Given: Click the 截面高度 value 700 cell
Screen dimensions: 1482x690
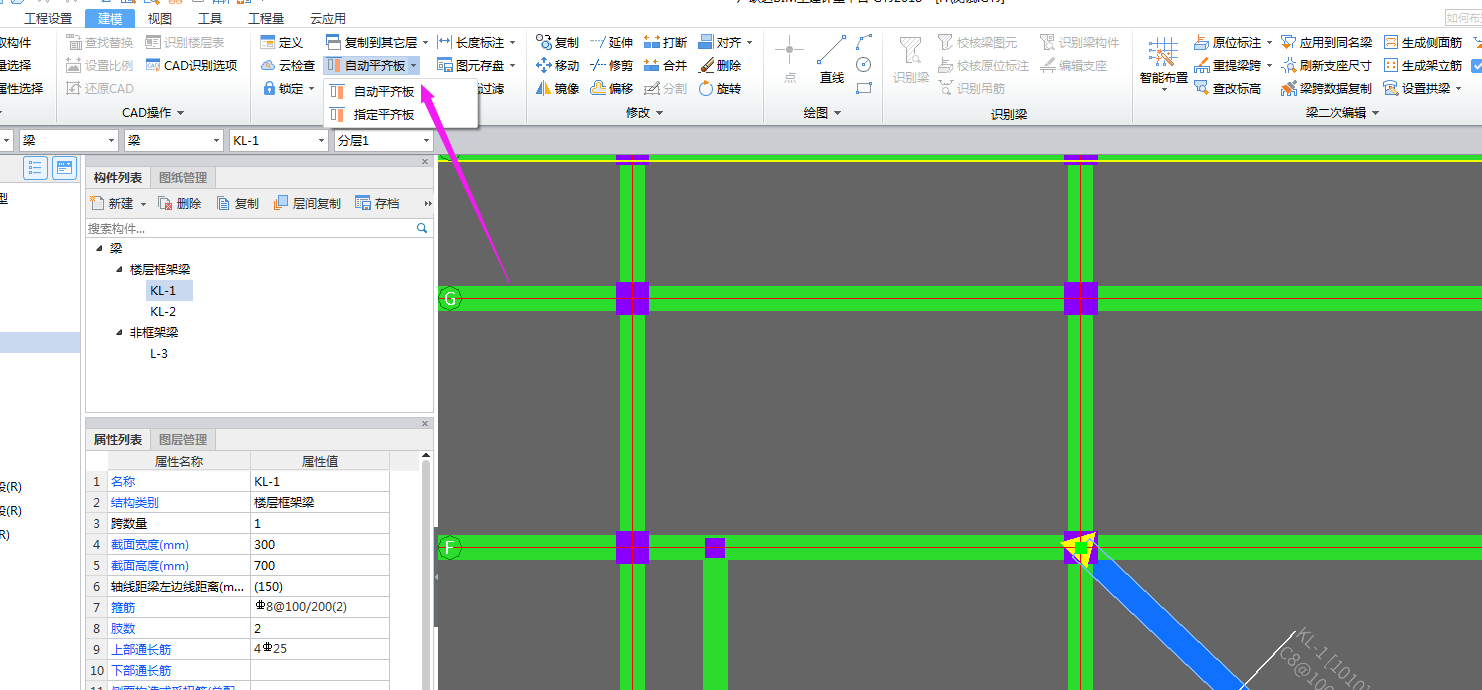Looking at the screenshot, I should [320, 566].
